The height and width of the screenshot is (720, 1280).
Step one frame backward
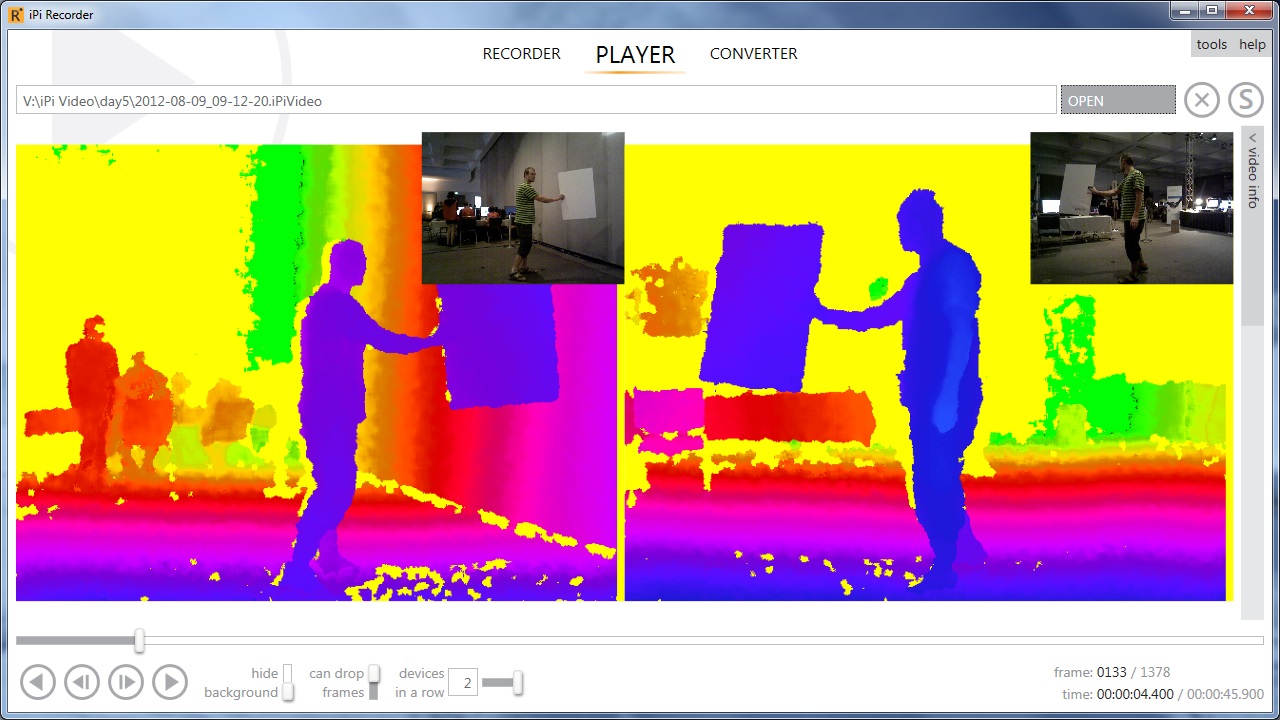tap(82, 681)
